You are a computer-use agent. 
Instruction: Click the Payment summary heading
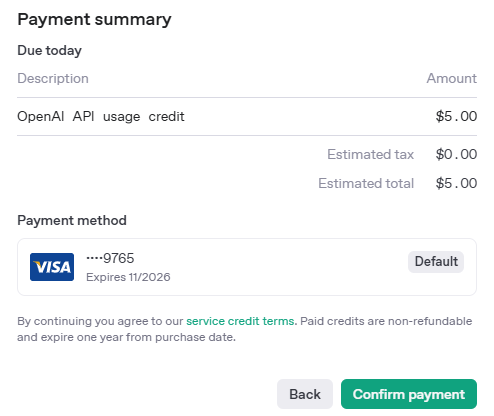(x=94, y=19)
